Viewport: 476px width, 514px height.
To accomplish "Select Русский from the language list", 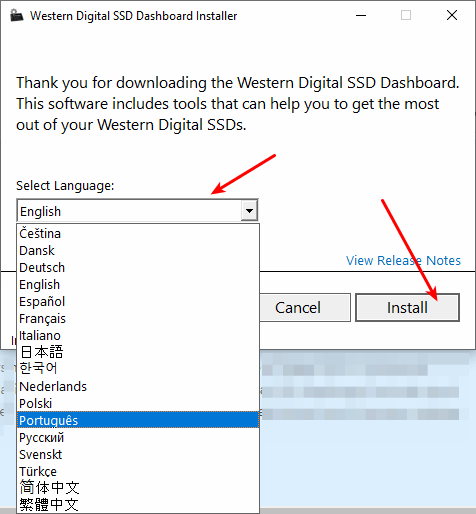I will pyautogui.click(x=138, y=437).
